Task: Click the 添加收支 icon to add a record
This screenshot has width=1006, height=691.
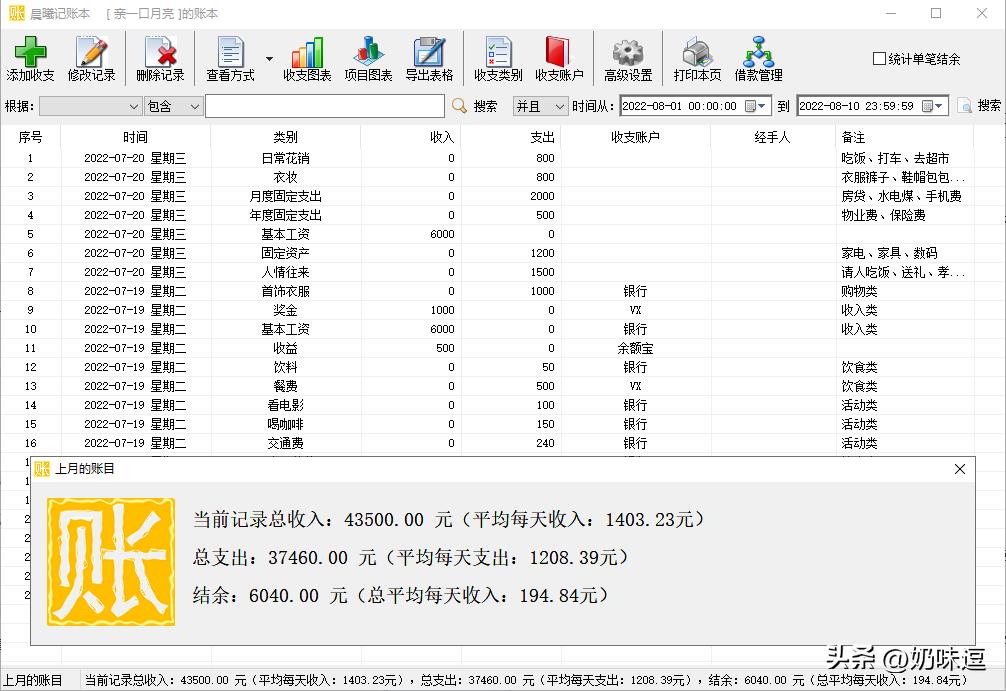Action: 30,57
